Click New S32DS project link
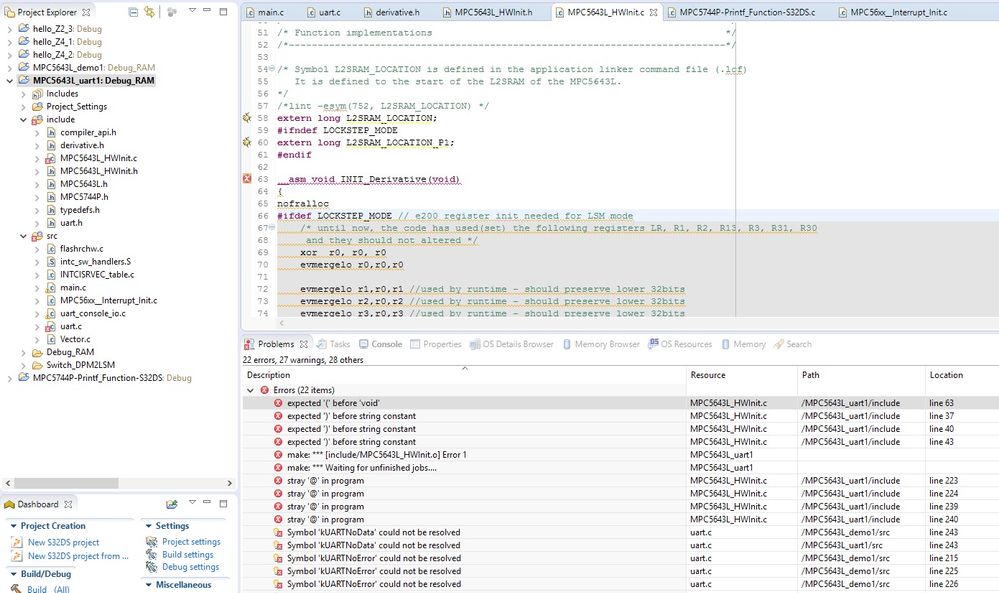Image resolution: width=999 pixels, height=593 pixels. point(63,543)
